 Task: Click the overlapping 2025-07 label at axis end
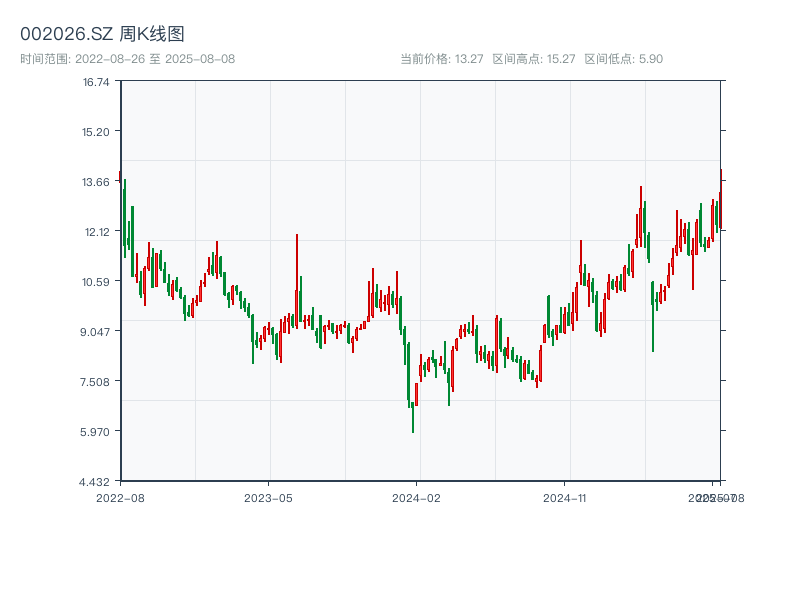tap(710, 497)
